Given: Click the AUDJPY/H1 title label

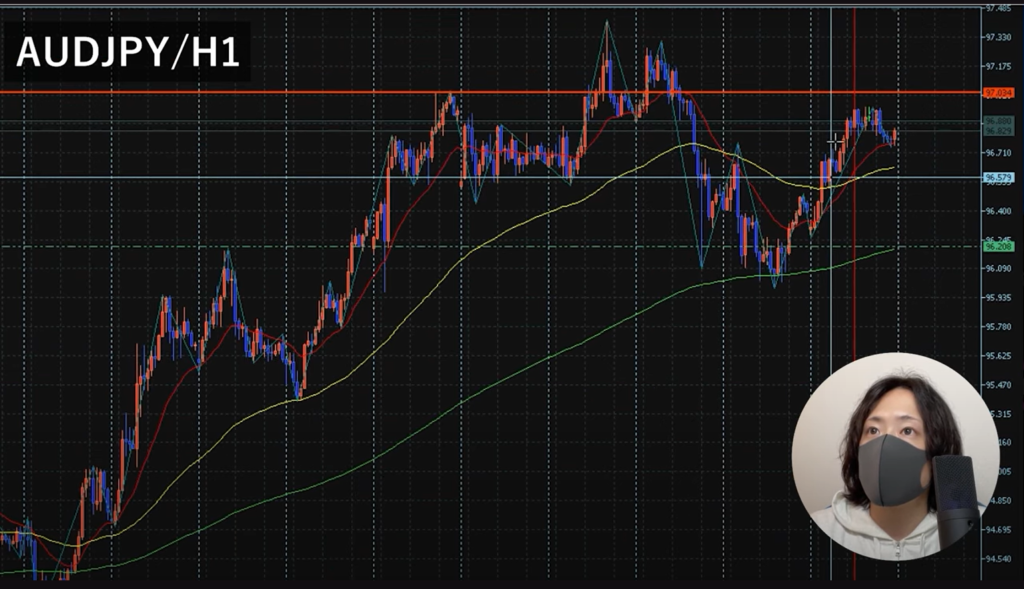Looking at the screenshot, I should 128,52.
